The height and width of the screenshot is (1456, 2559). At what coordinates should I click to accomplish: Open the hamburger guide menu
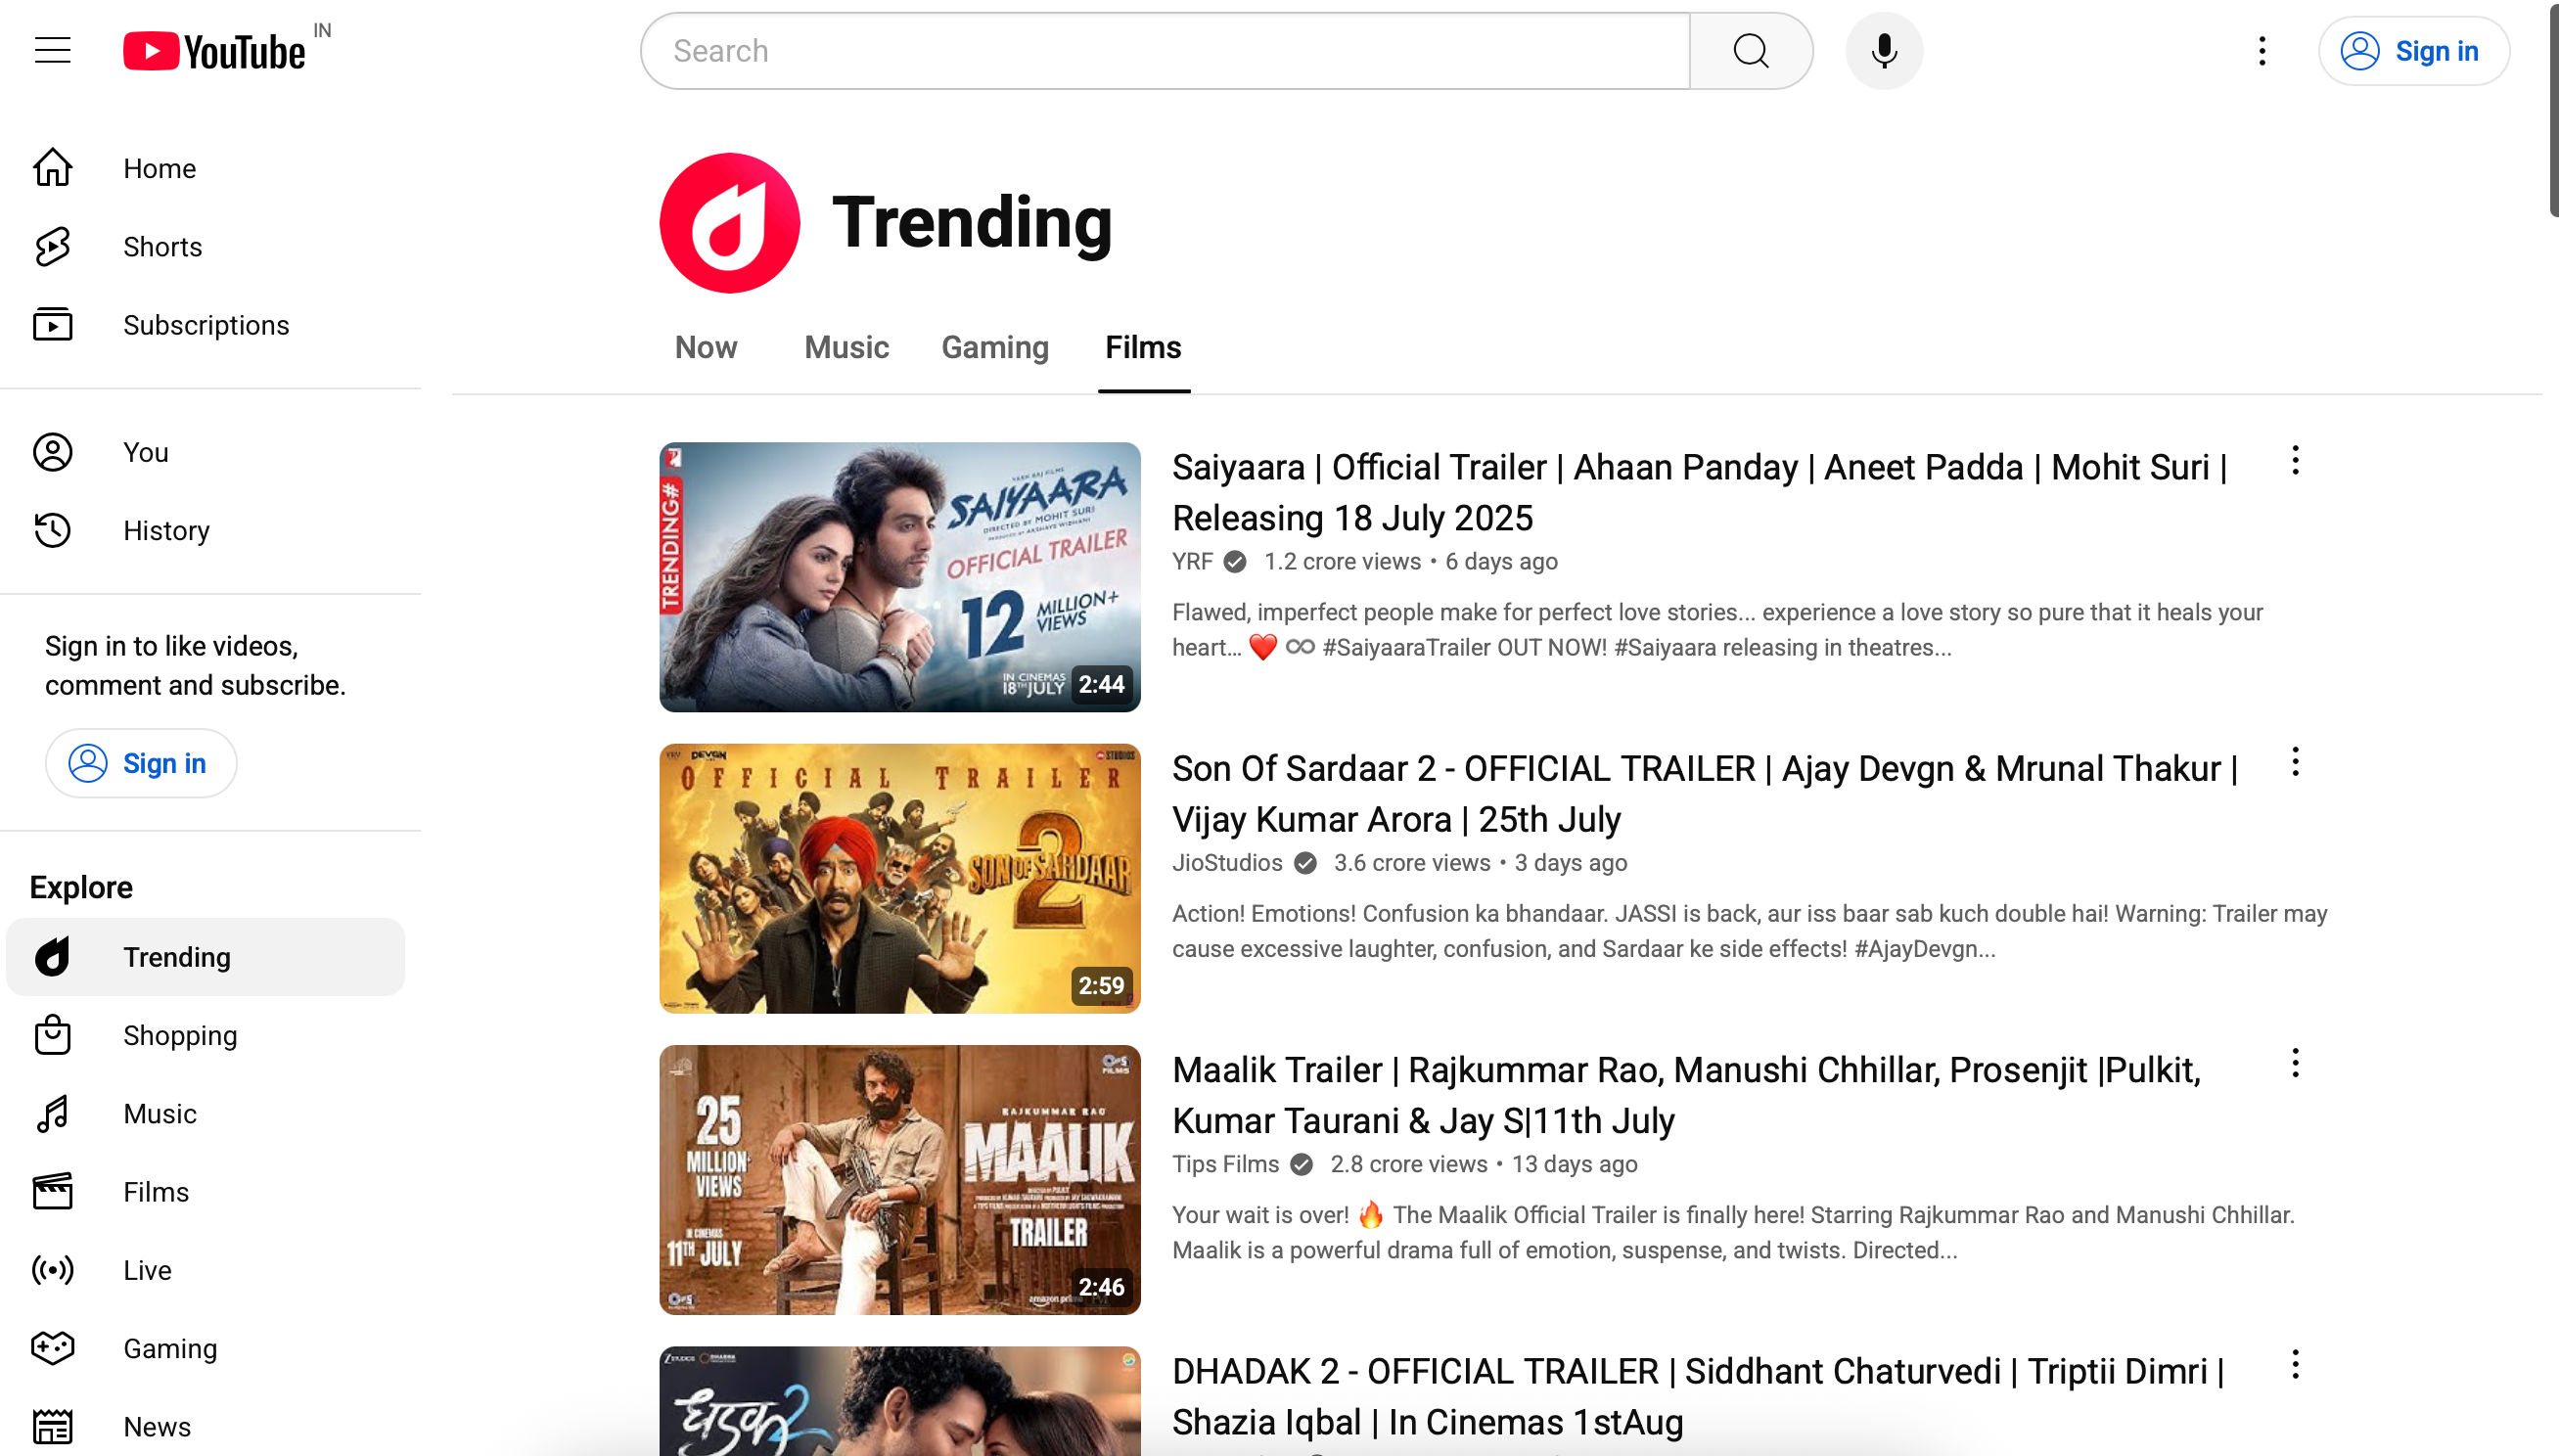(x=52, y=51)
